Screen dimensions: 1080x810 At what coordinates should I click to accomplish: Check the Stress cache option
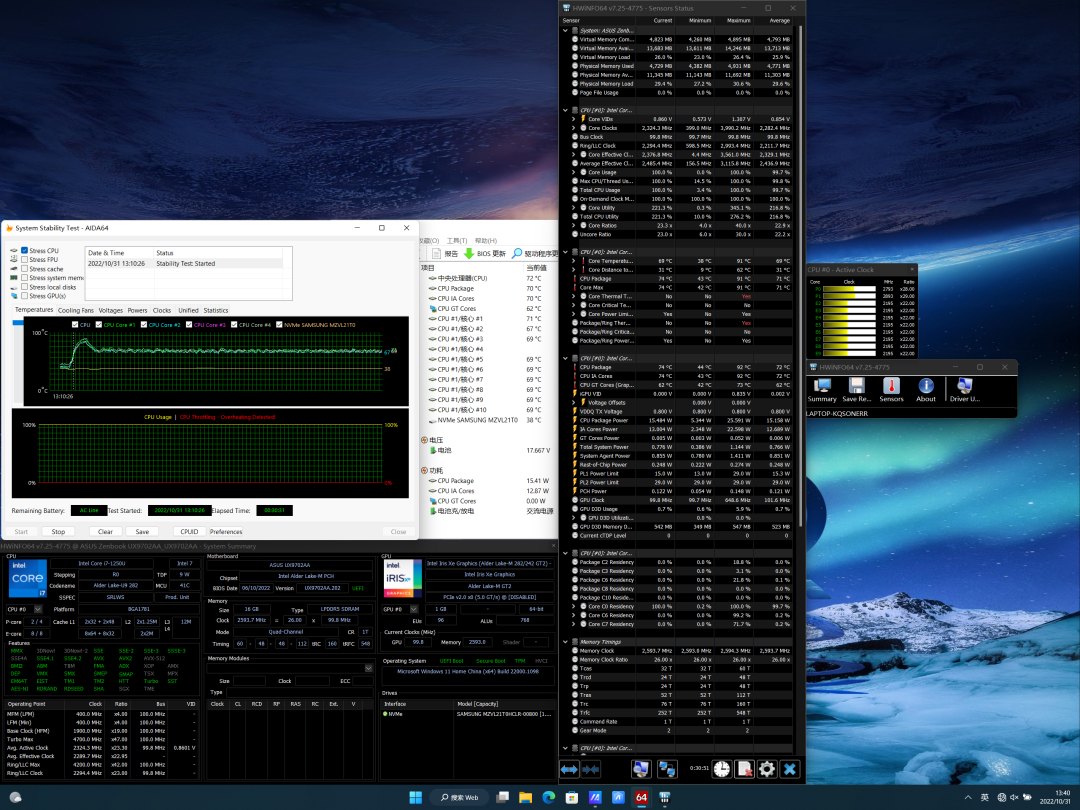(25, 269)
